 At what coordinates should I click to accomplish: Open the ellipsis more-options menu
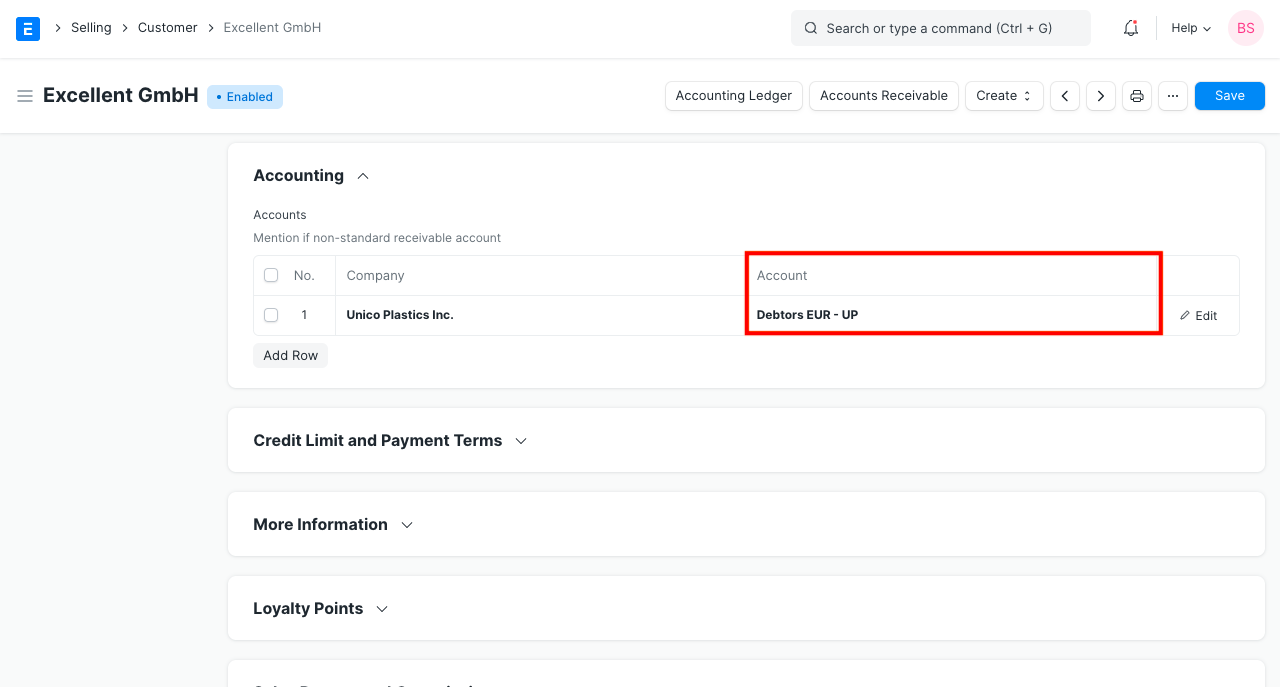pos(1172,95)
